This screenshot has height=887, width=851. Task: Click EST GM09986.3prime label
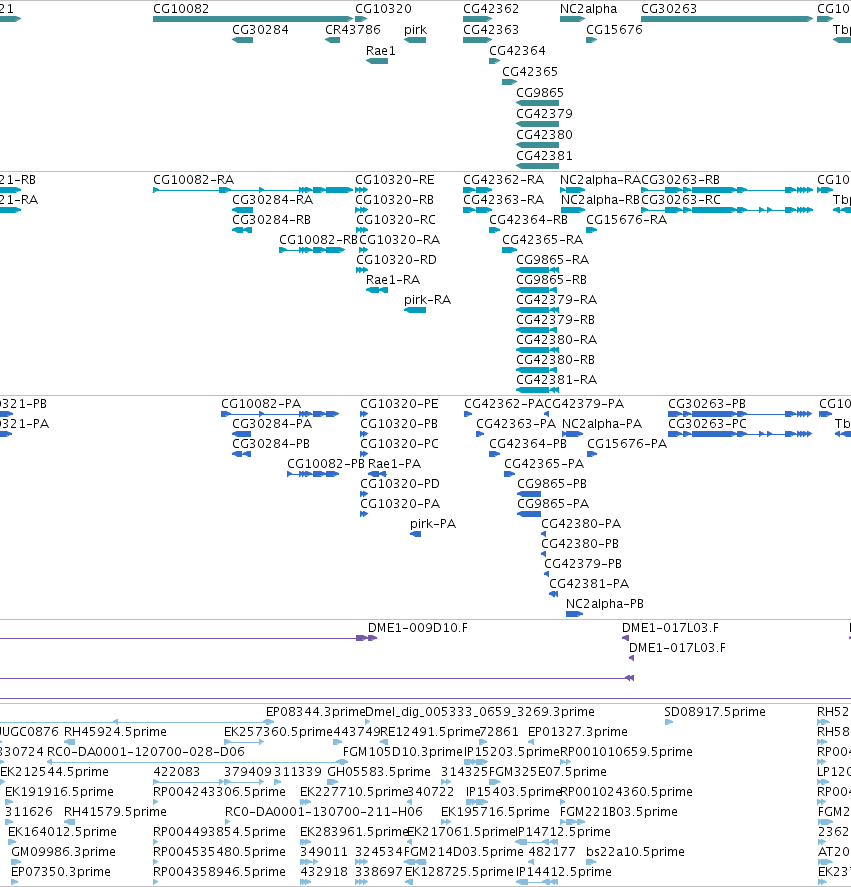click(x=63, y=851)
